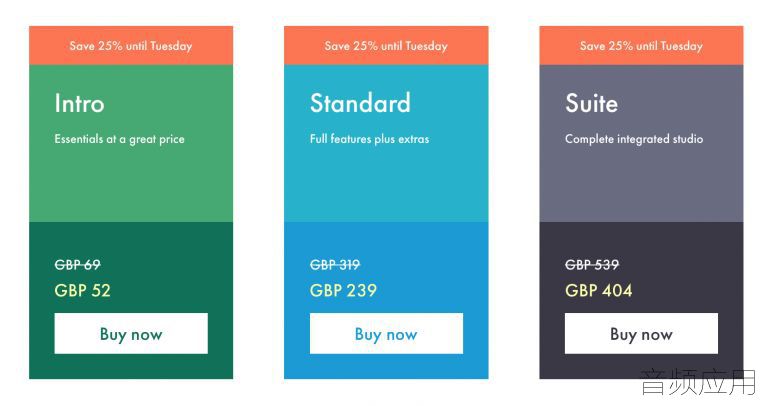This screenshot has width=768, height=406.
Task: Click Buy now for the Suite plan
Action: tap(641, 334)
